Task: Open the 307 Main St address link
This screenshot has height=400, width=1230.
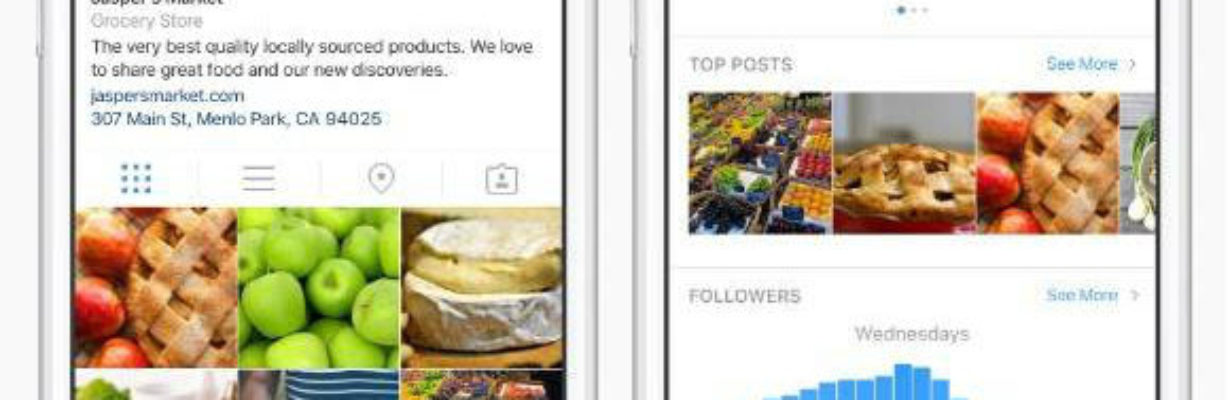Action: pyautogui.click(x=236, y=118)
